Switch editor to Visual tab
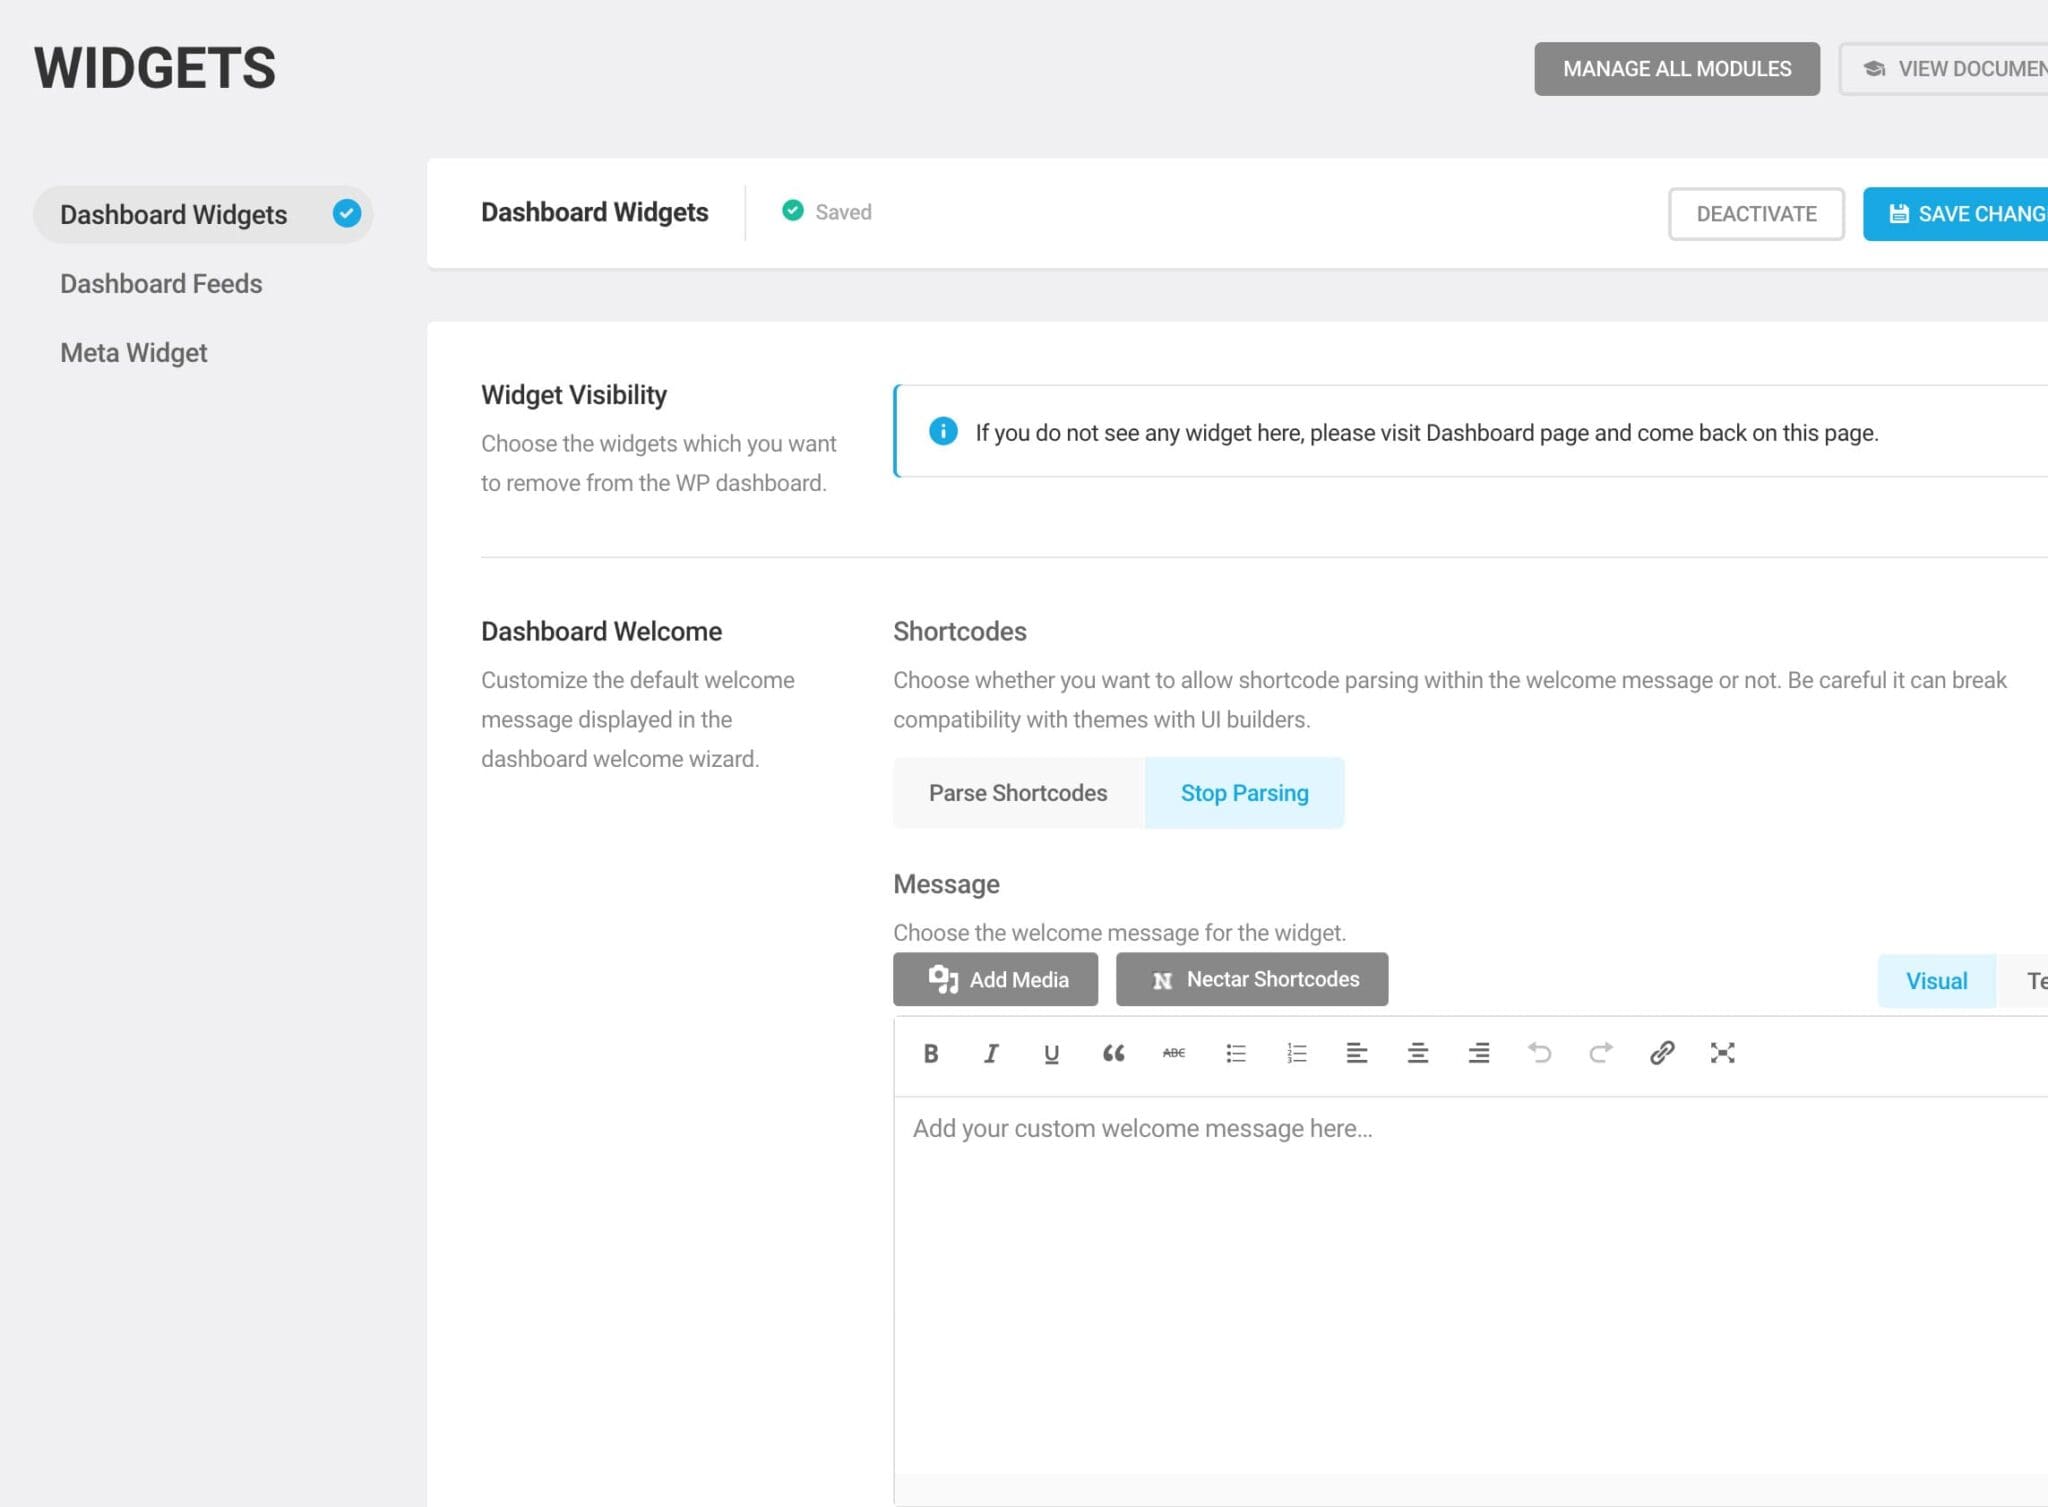This screenshot has height=1507, width=2048. pos(1935,981)
